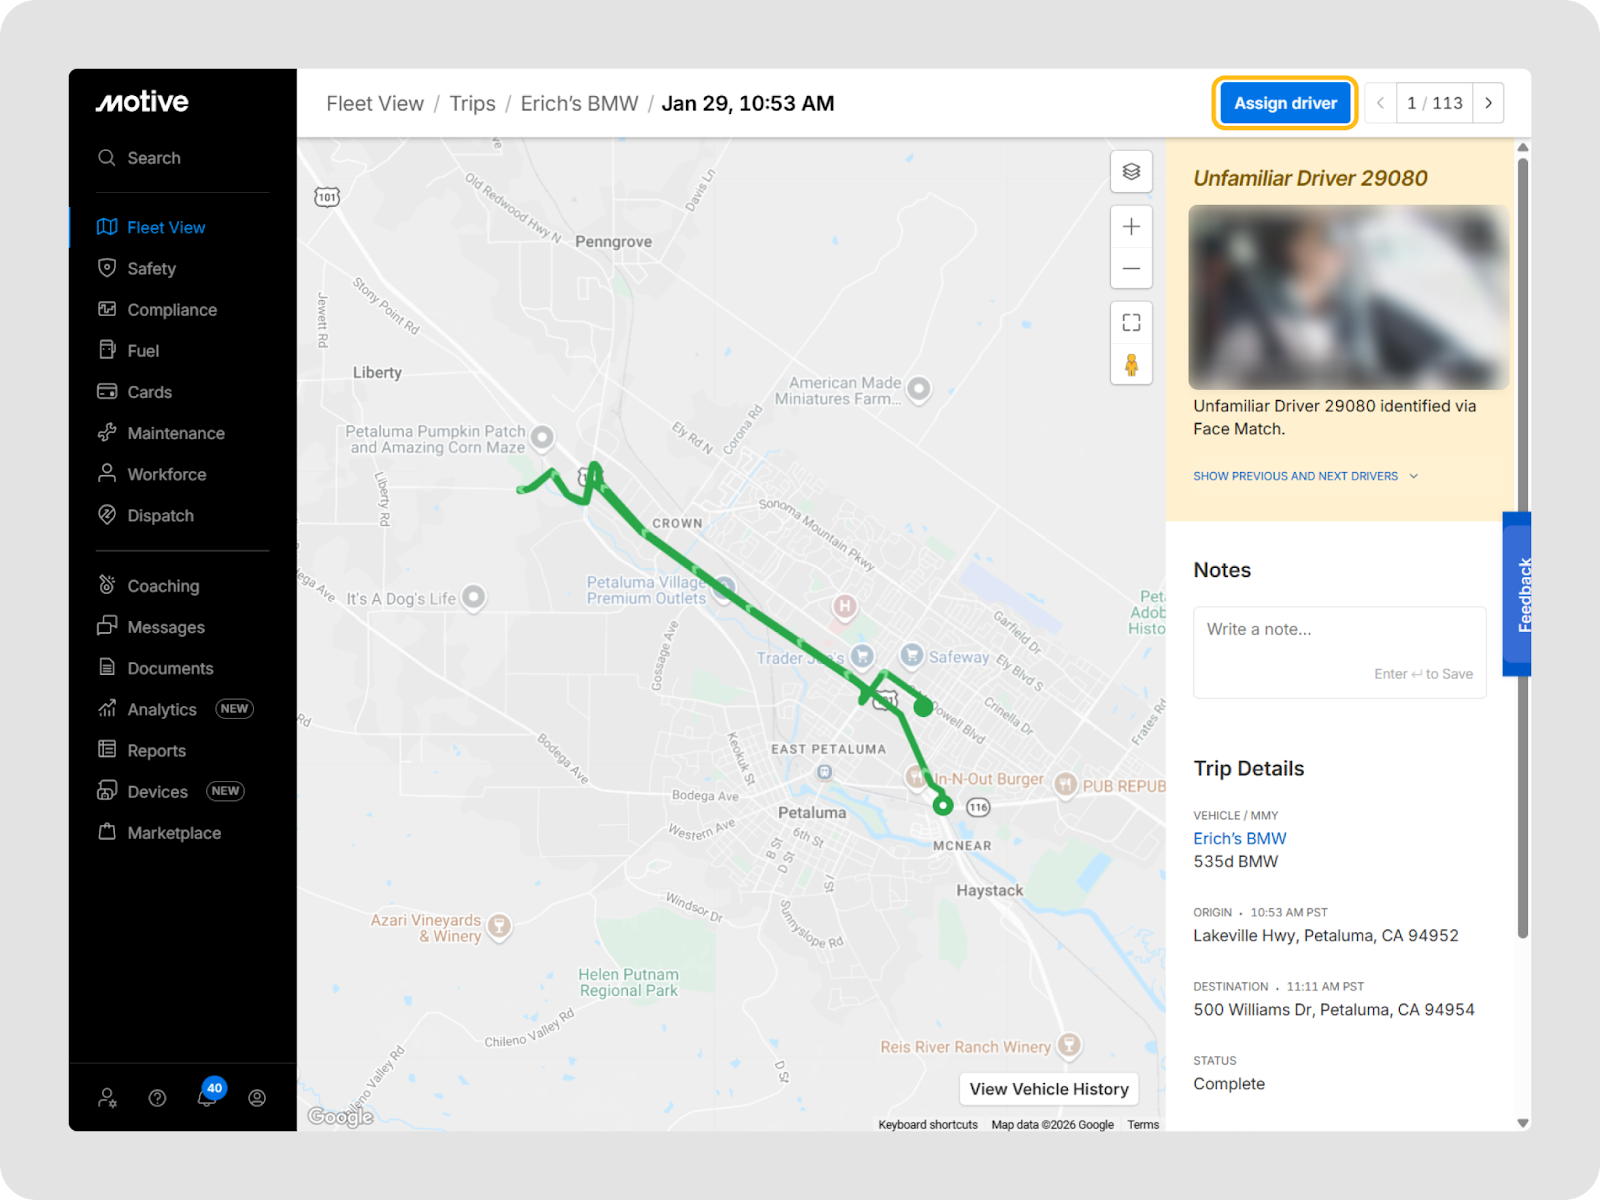Screen dimensions: 1600x1200
Task: Click the Motive logo
Action: click(142, 102)
